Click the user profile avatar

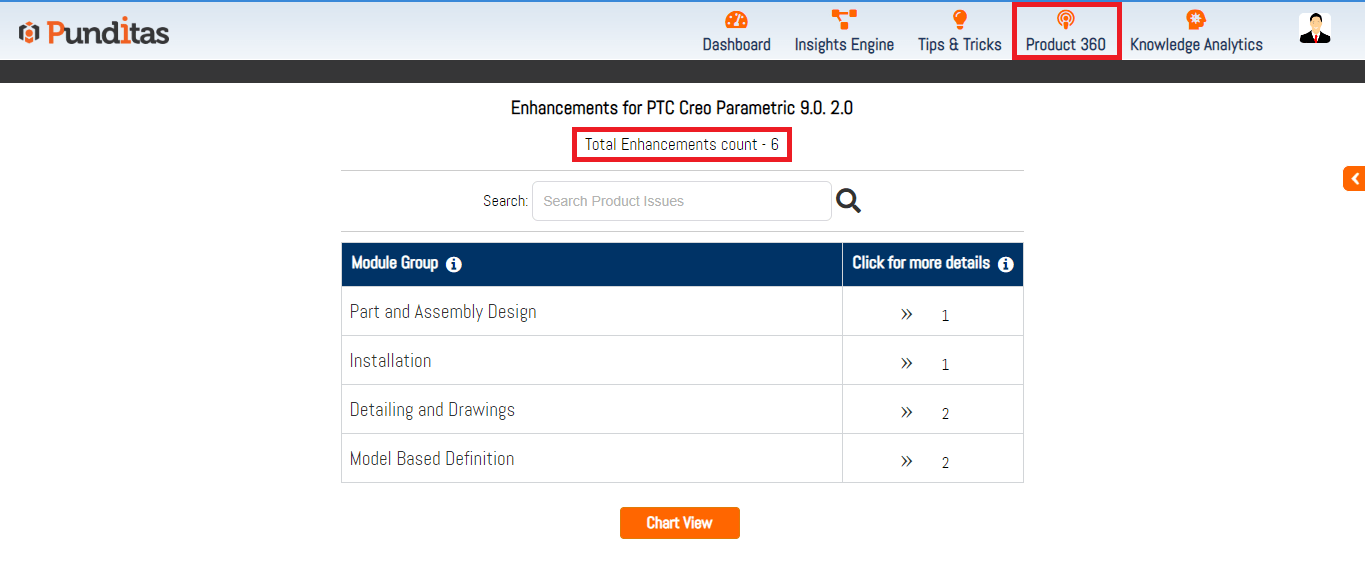(1314, 28)
